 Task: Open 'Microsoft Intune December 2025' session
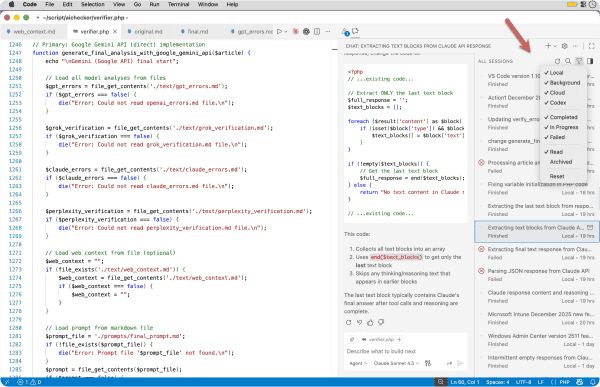[x=536, y=318]
